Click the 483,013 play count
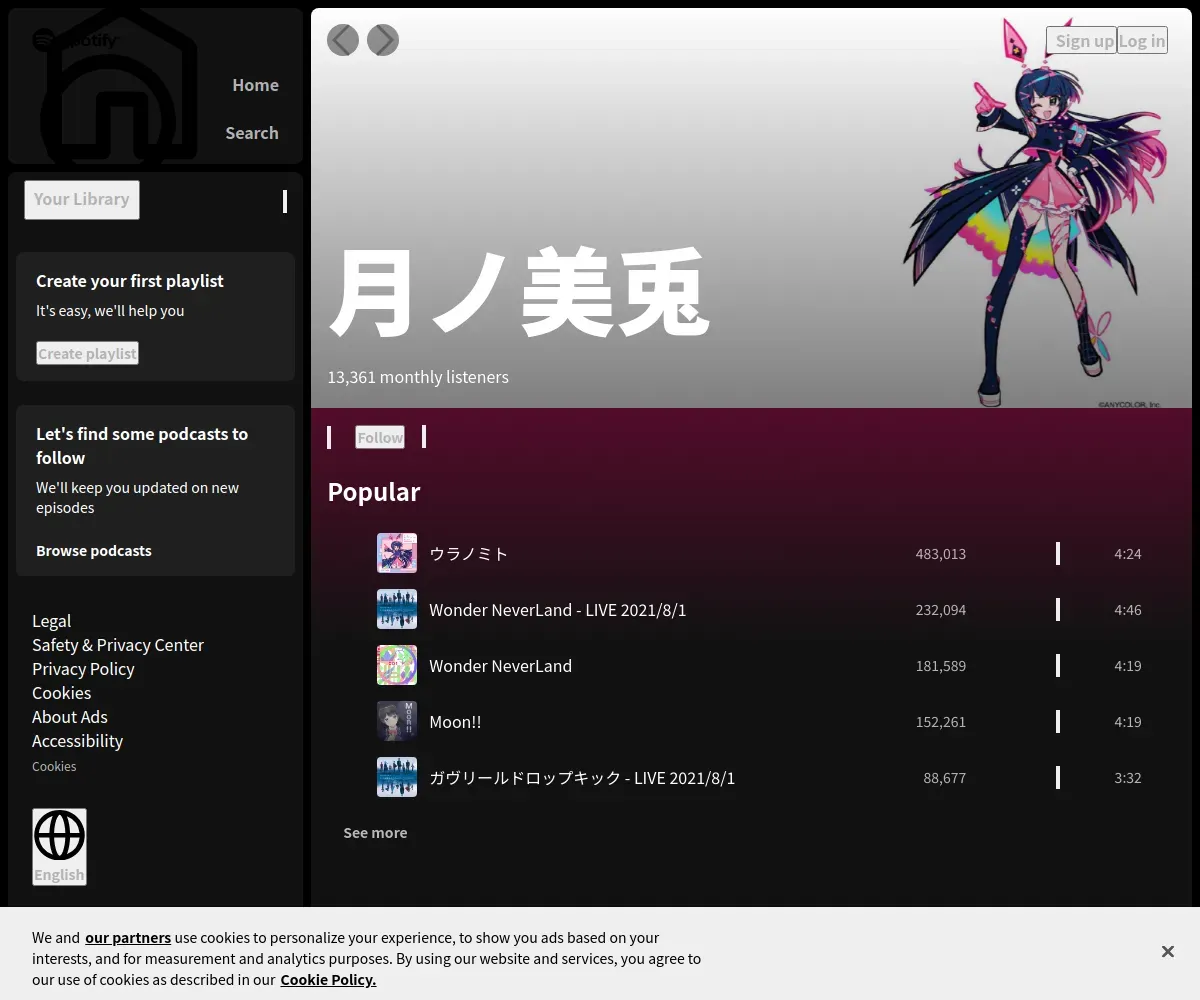Screen dimensions: 1200x1000 click(x=941, y=554)
